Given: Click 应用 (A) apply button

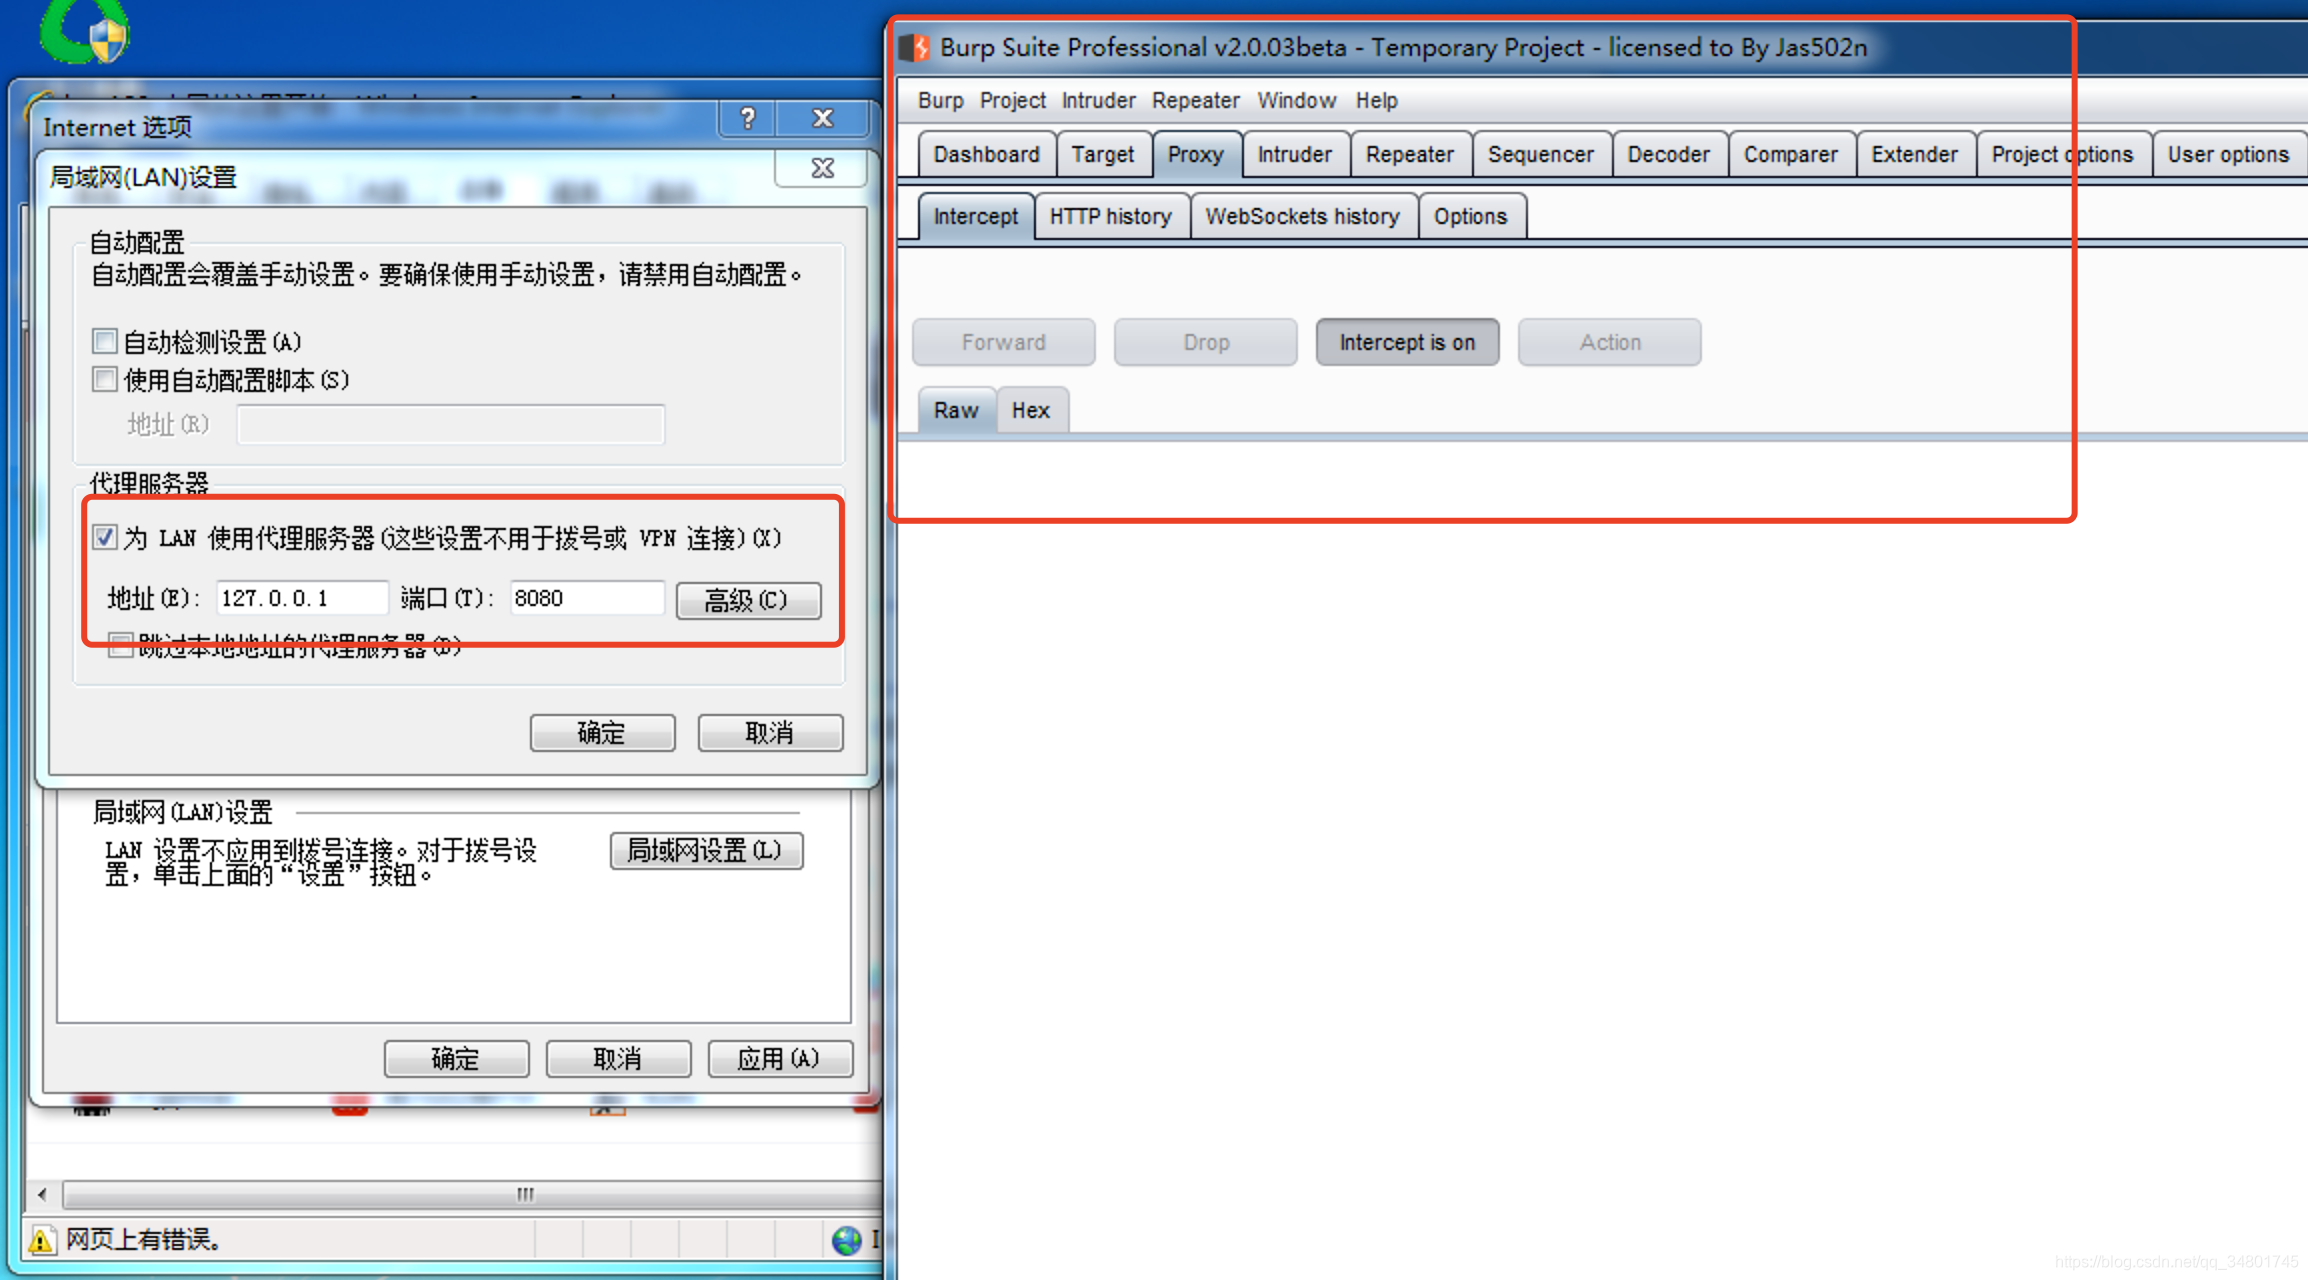Looking at the screenshot, I should (780, 1059).
